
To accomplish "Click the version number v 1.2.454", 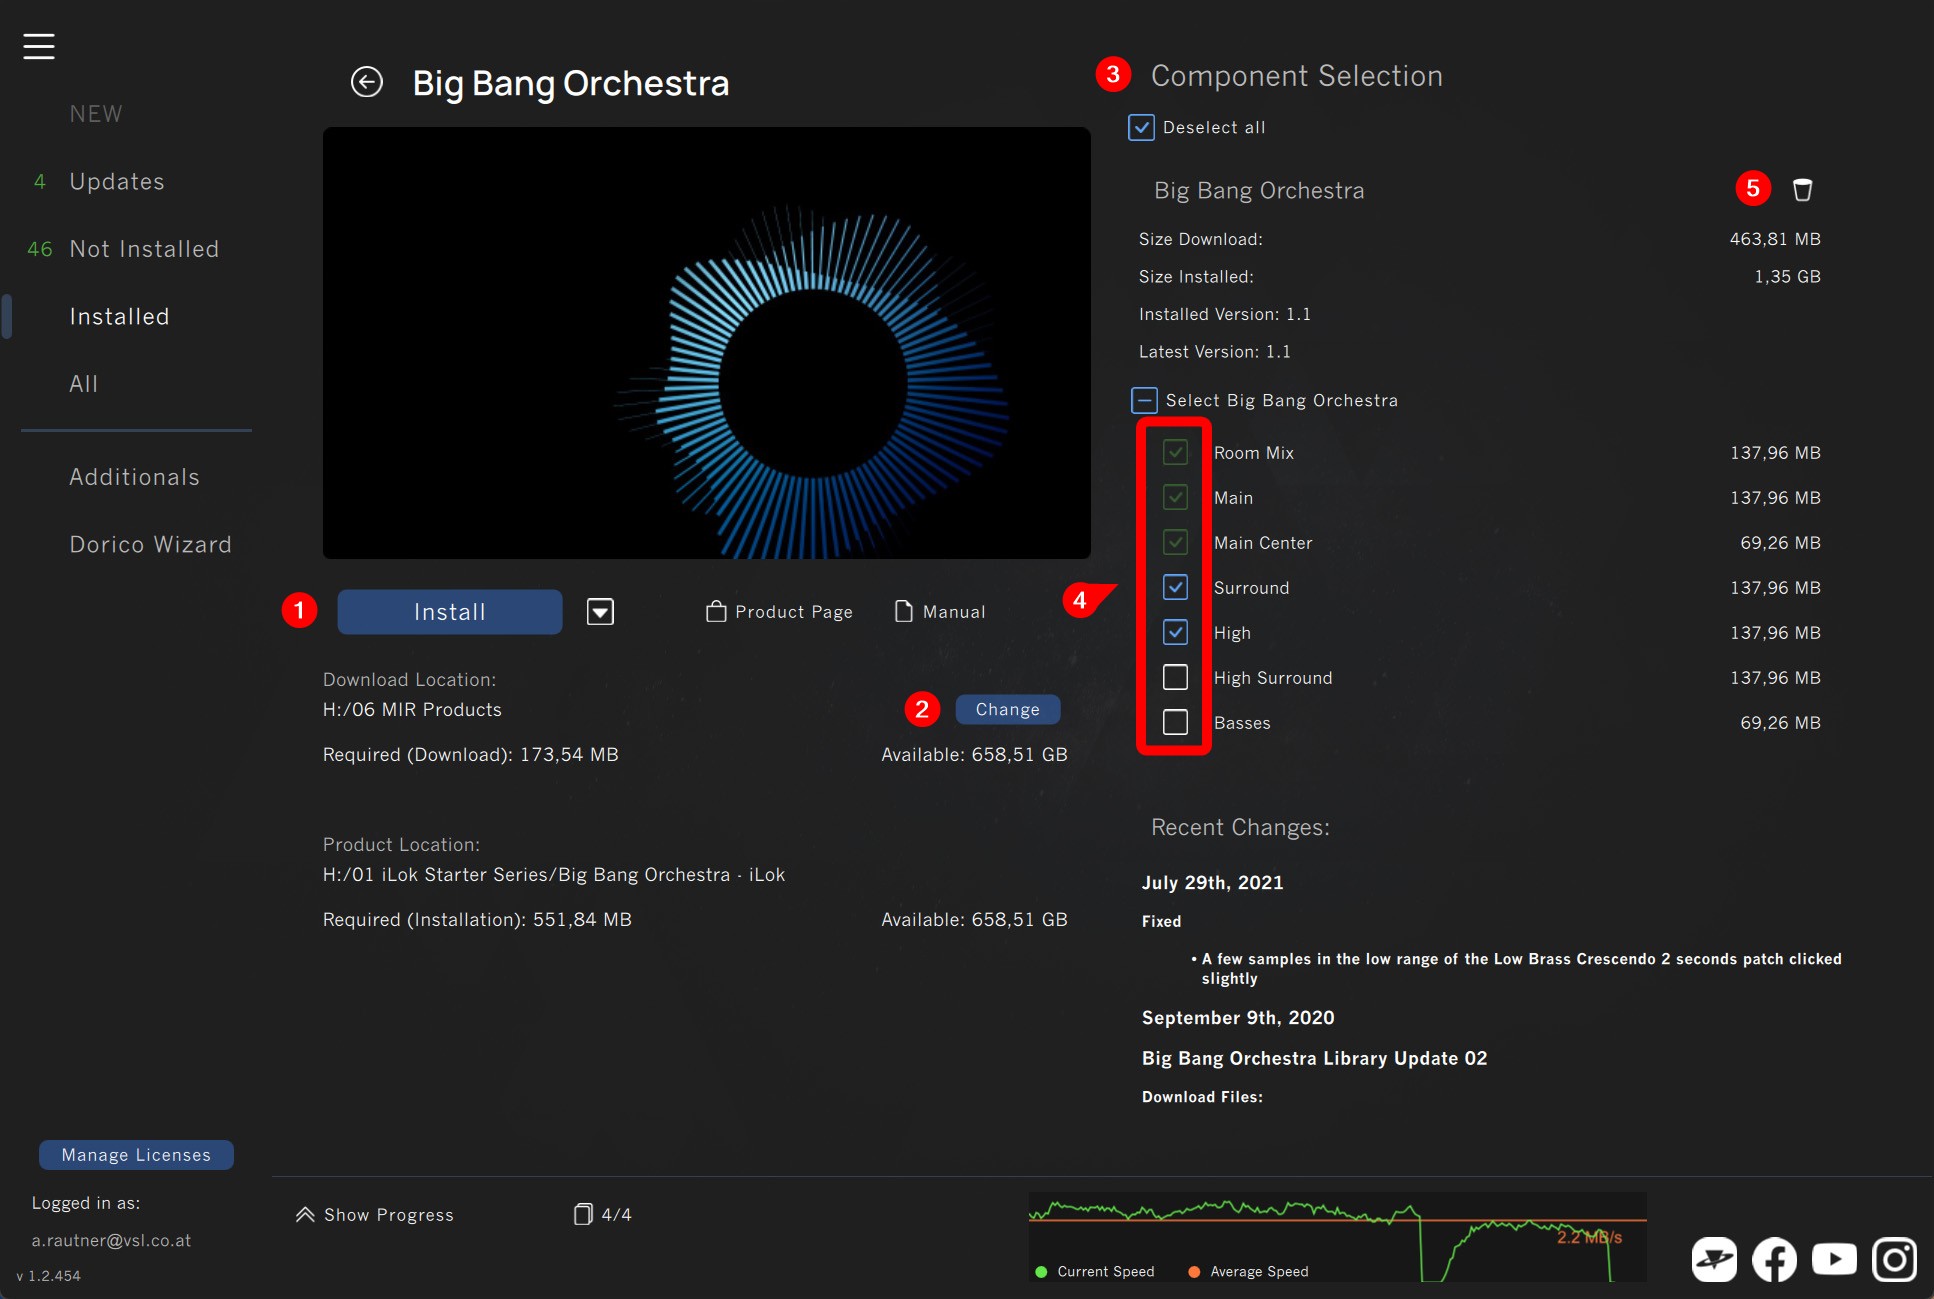I will coord(49,1276).
